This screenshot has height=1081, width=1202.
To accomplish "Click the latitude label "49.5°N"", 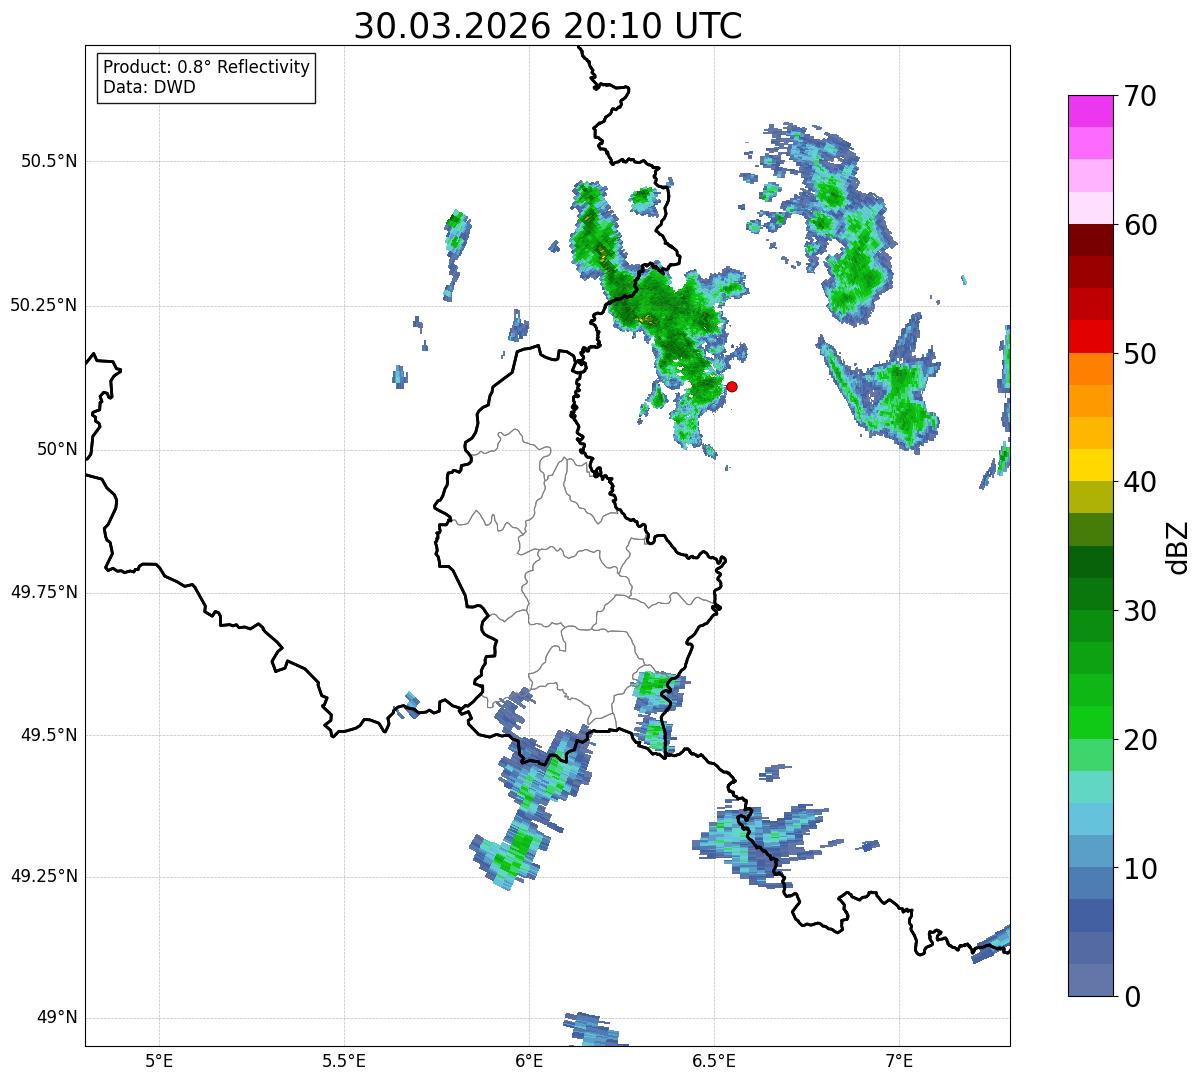I will click(x=48, y=735).
